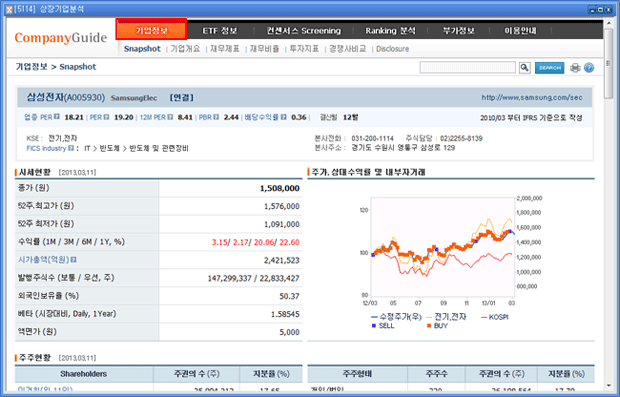The image size is (620, 397).
Task: Click the magnifier search icon
Action: tap(524, 68)
